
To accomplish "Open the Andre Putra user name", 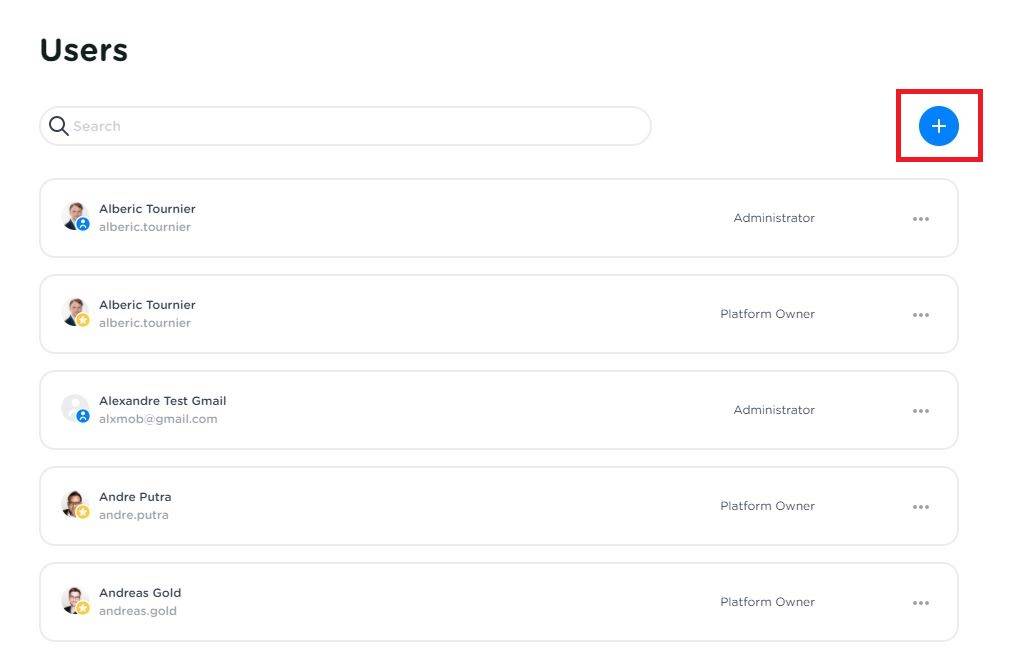I will [x=135, y=497].
